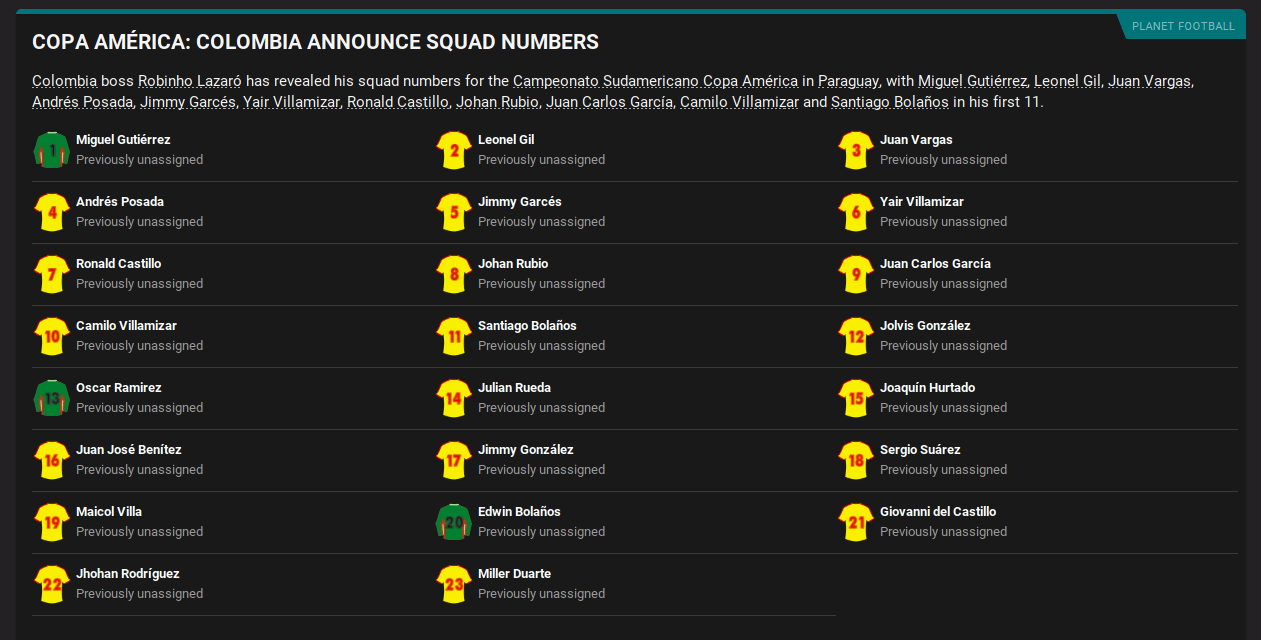Select Julian Rueda in the squad list
The height and width of the screenshot is (640, 1261).
514,388
